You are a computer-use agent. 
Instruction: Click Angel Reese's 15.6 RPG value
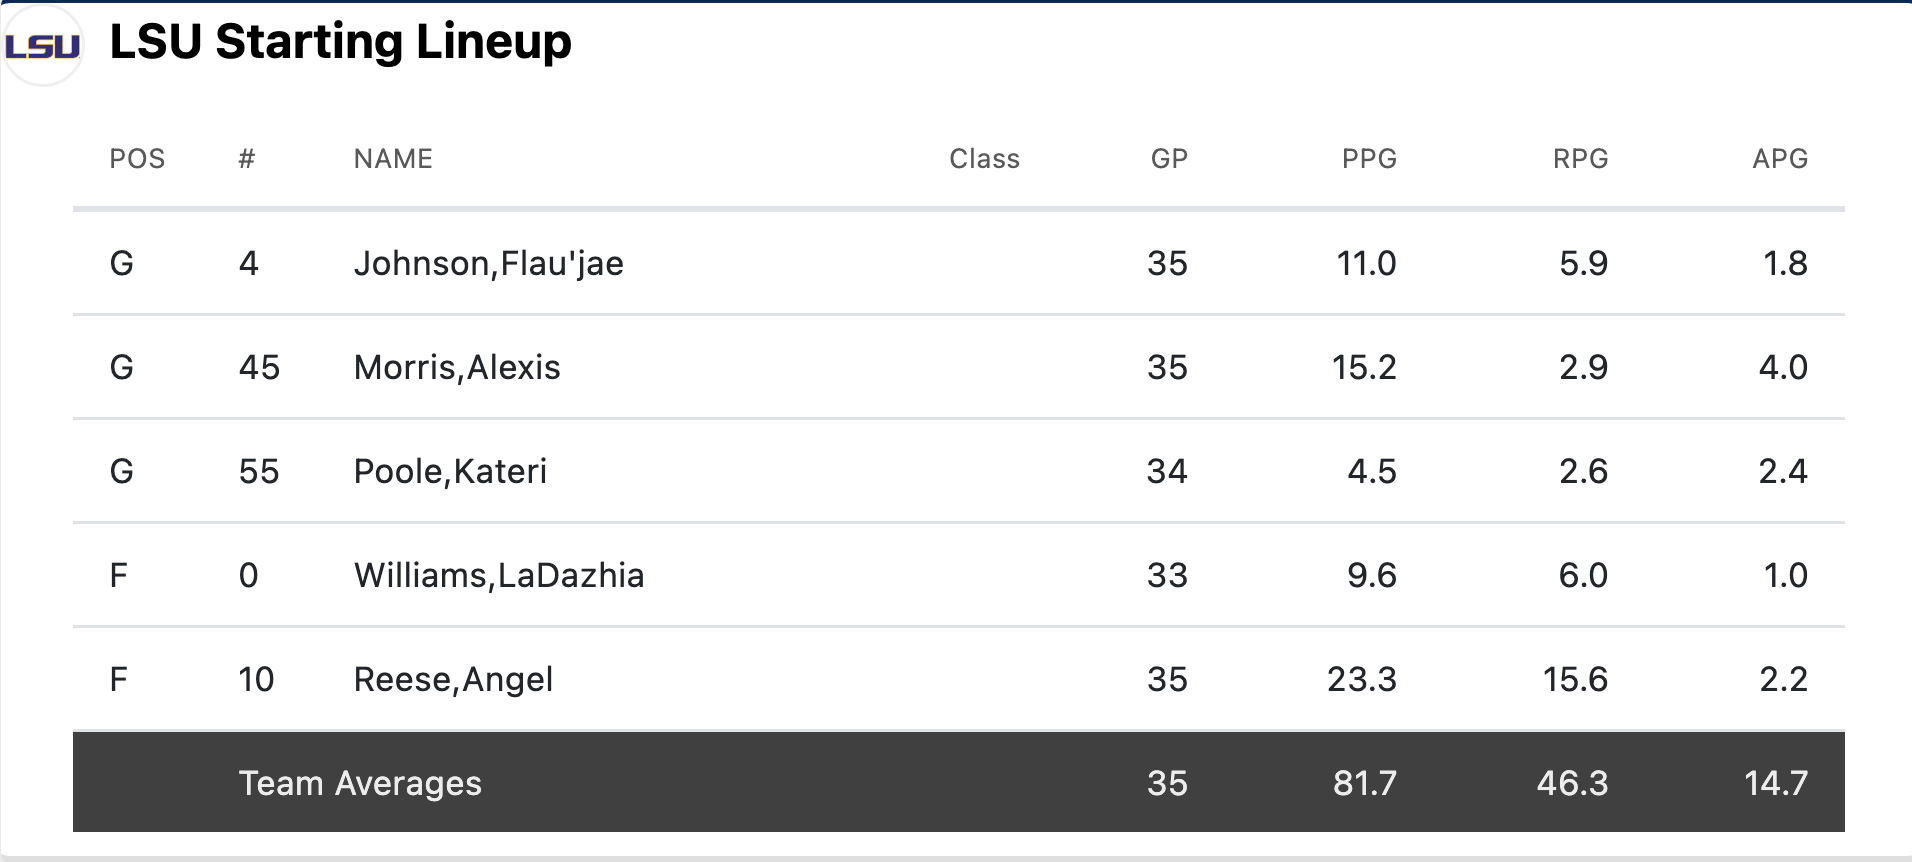click(x=1575, y=679)
